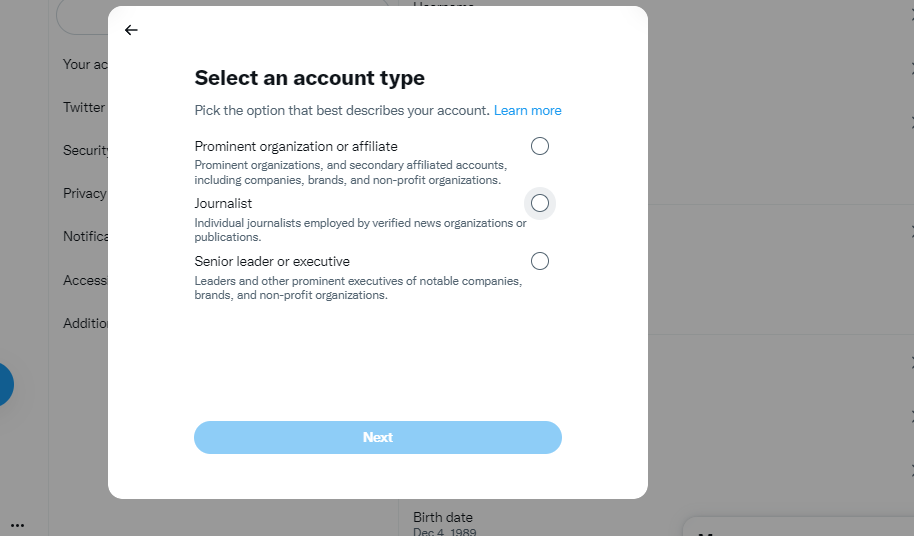The image size is (914, 536).
Task: Open the Your account settings item
Action: point(85,64)
